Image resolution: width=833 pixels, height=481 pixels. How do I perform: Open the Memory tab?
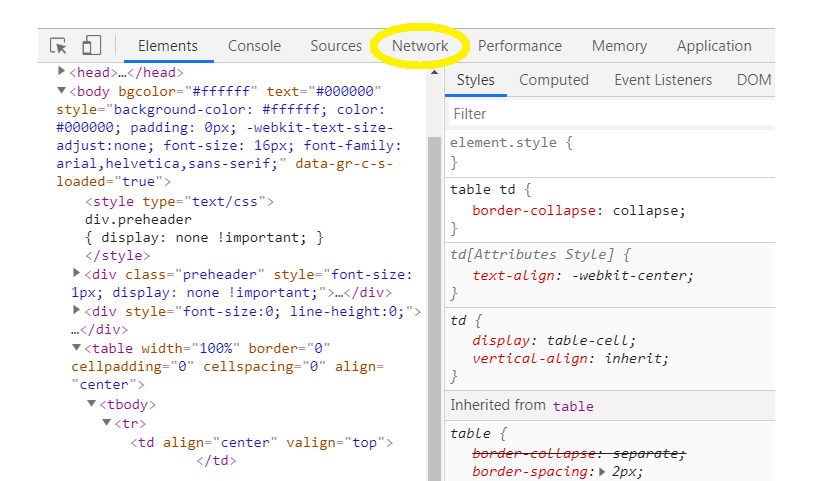[619, 46]
